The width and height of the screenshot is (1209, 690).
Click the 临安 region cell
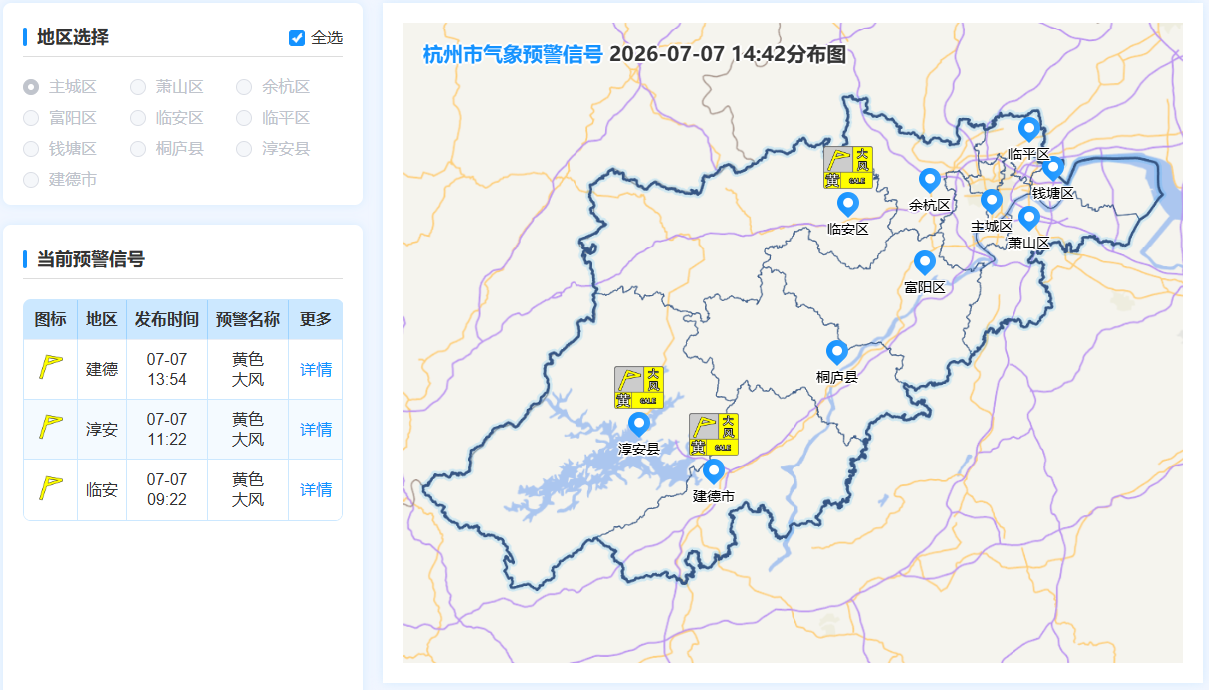102,490
